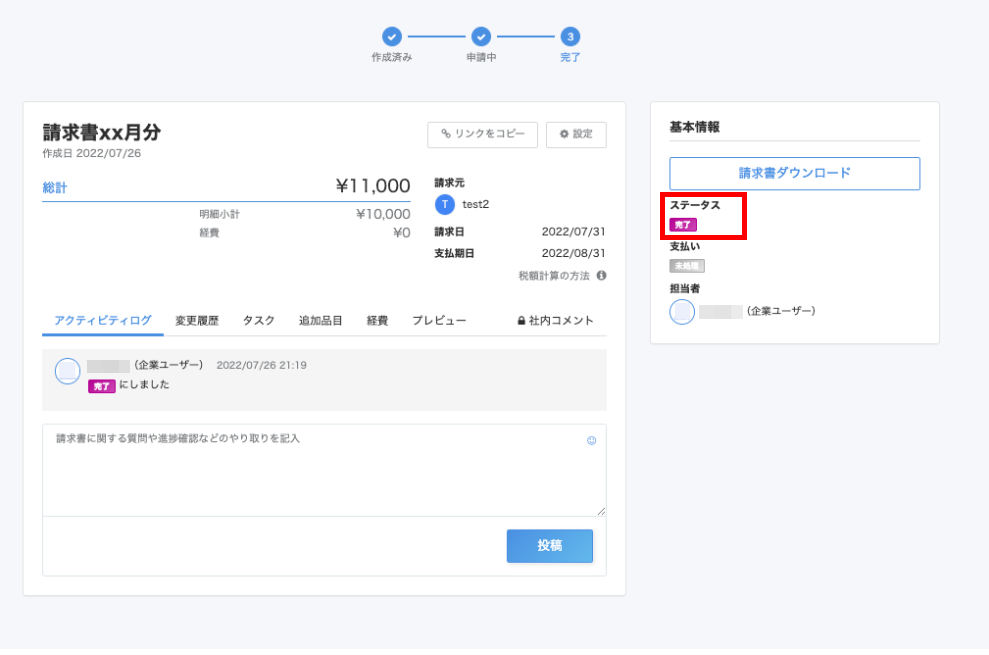989x655 pixels.
Task: Submit the comment with 投稿 button
Action: (x=550, y=546)
